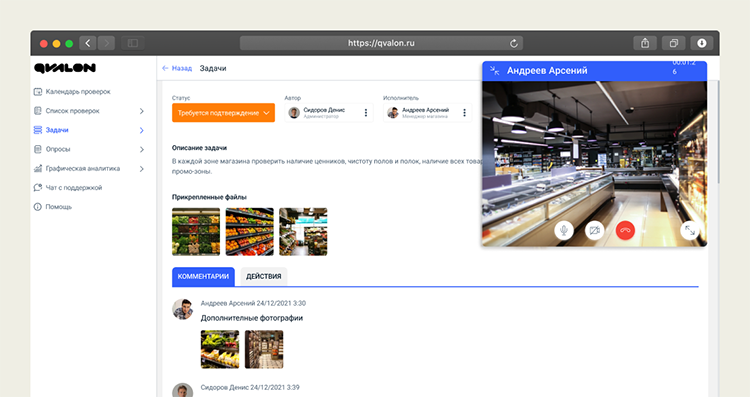Open the Опросы section in the sidebar
Image resolution: width=750 pixels, height=397 pixels.
point(53,149)
